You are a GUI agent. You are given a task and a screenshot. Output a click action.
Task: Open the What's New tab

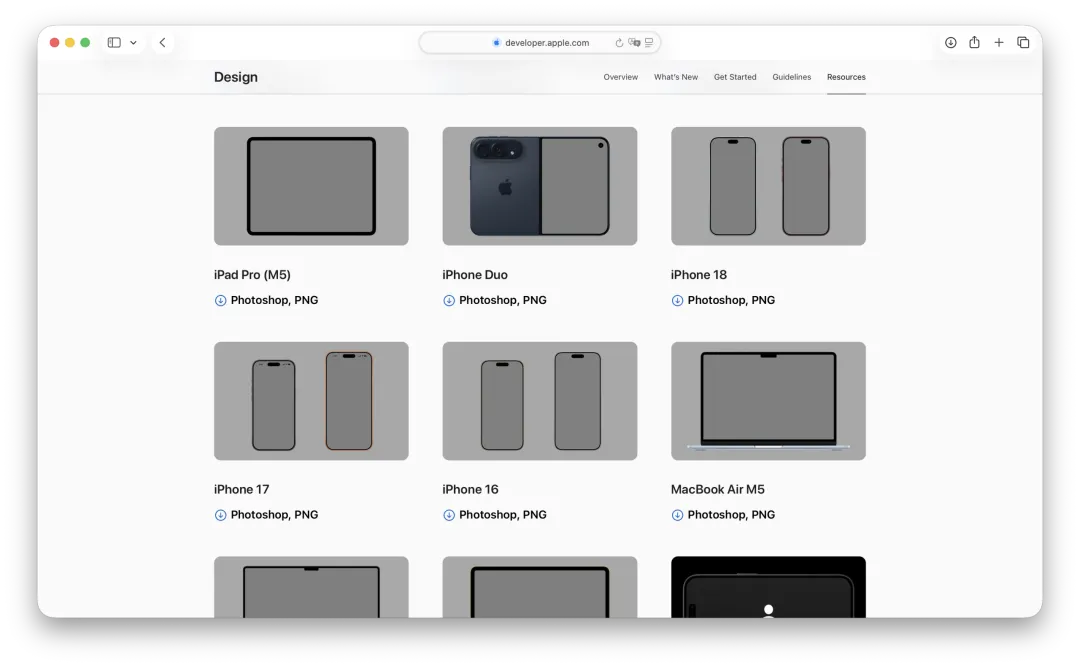pyautogui.click(x=676, y=77)
